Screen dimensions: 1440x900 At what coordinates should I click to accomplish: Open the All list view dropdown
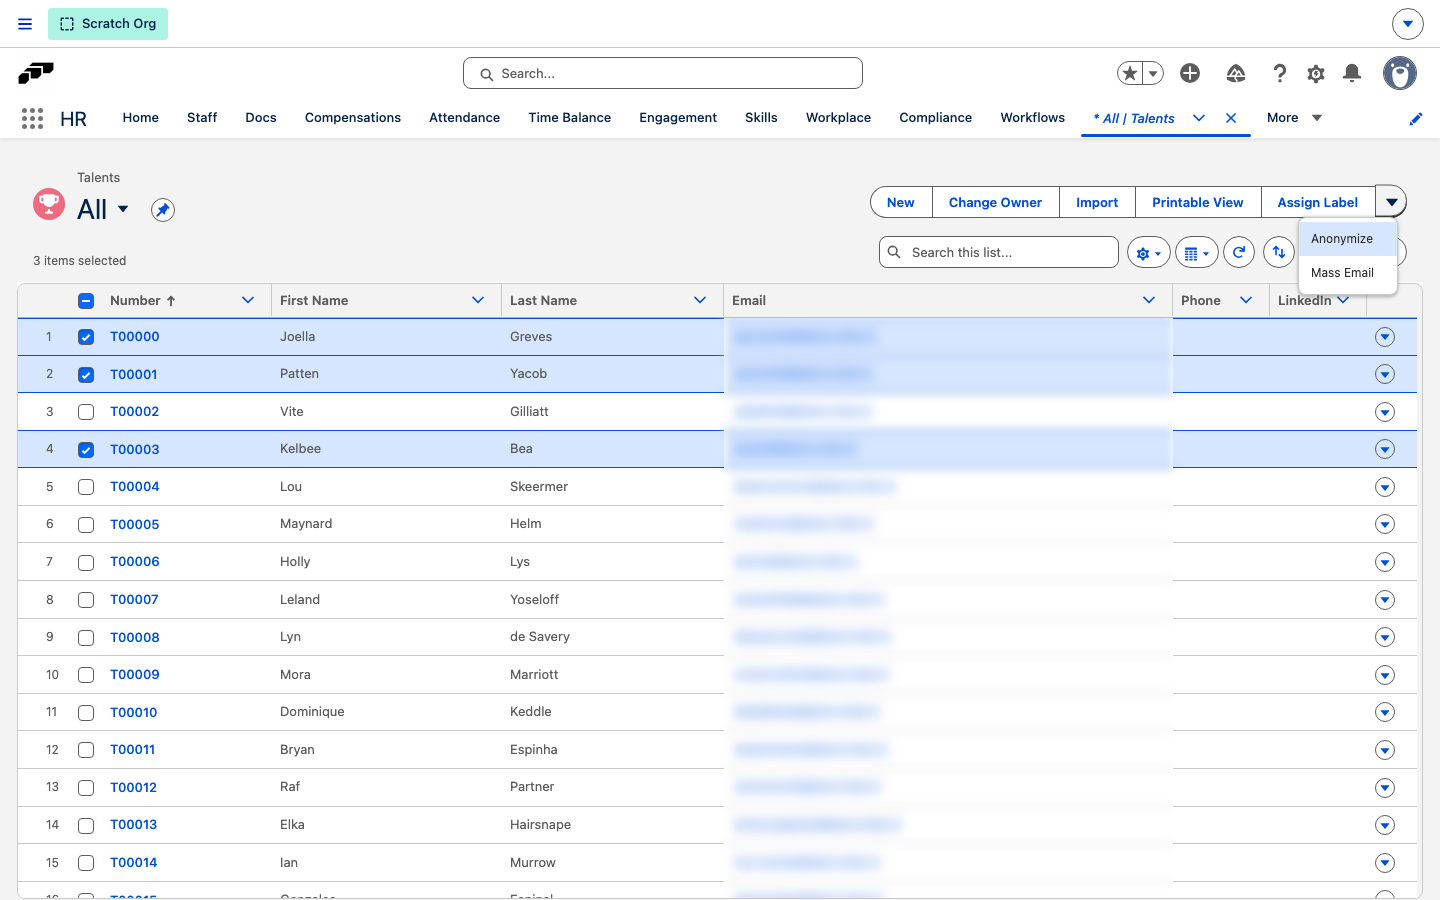[x=123, y=209]
